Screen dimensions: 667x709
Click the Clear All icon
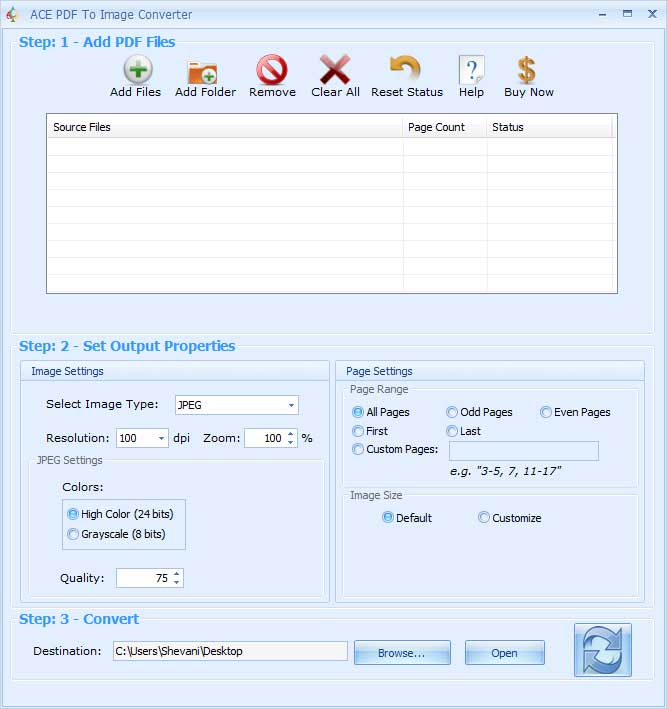(x=335, y=69)
